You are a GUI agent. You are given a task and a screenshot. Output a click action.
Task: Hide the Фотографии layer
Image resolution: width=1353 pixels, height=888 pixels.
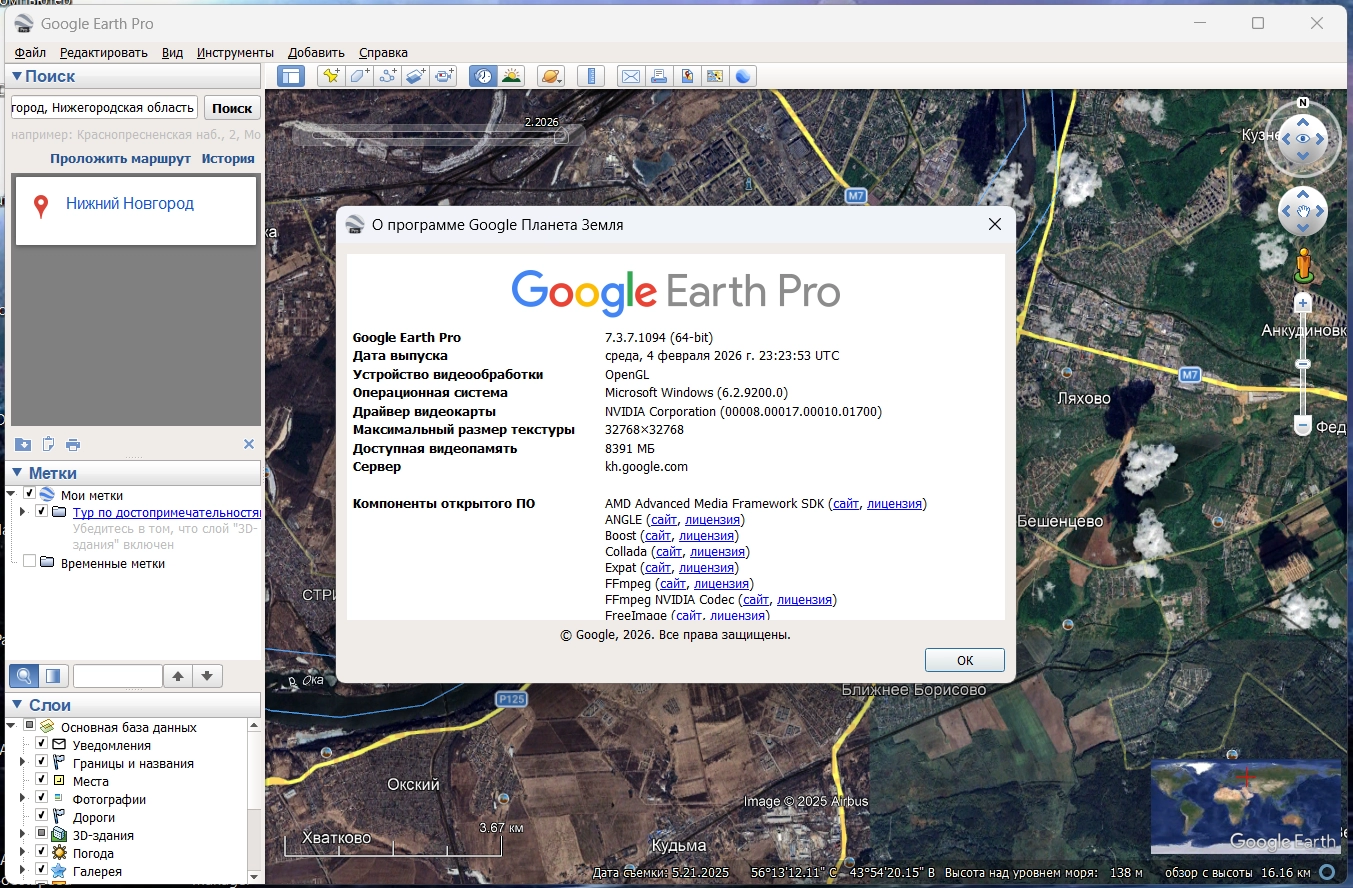point(41,798)
